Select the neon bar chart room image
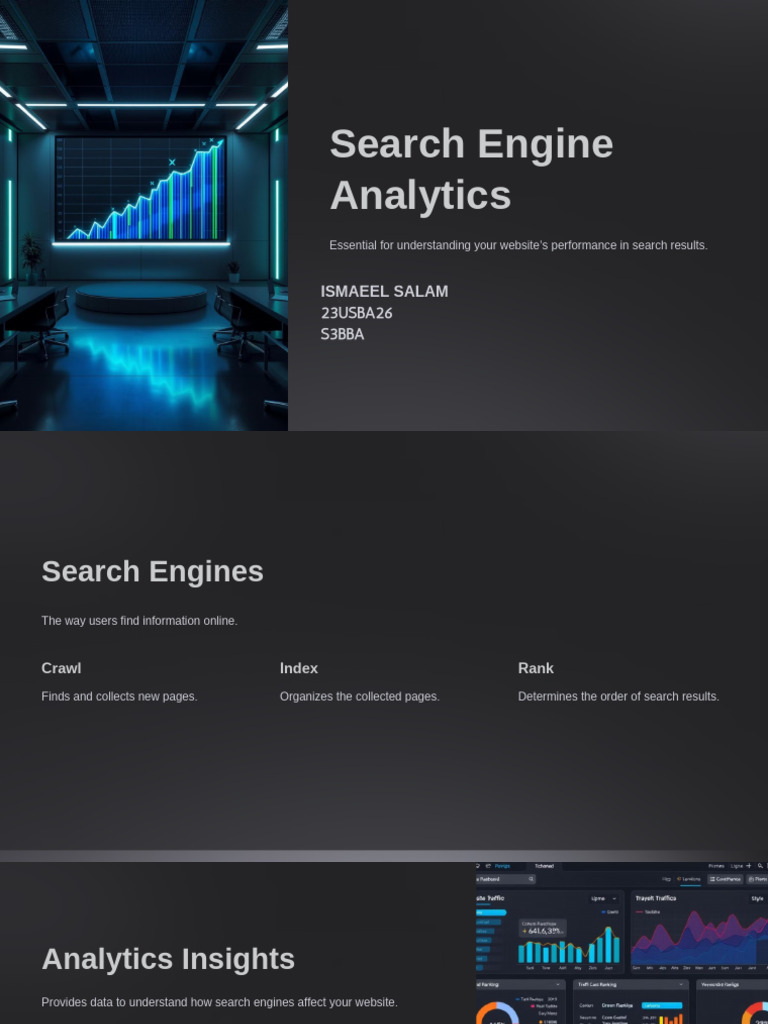 point(144,216)
